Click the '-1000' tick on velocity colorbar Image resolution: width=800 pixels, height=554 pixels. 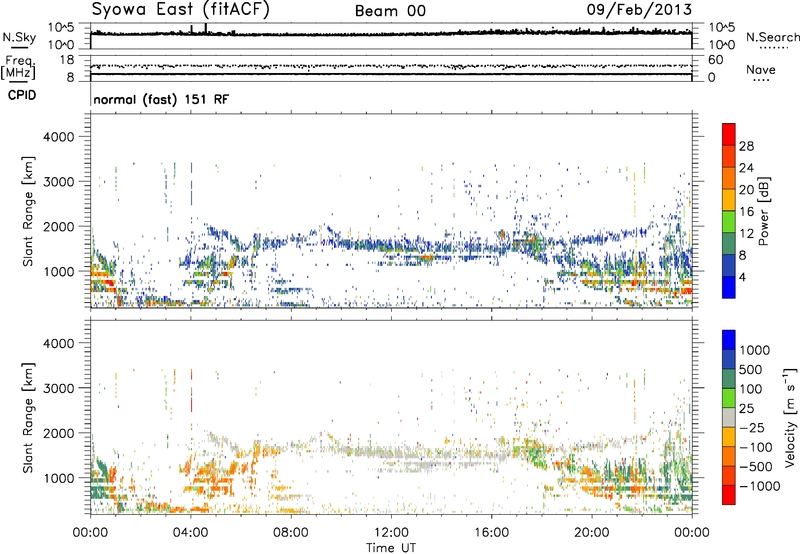pyautogui.click(x=760, y=486)
